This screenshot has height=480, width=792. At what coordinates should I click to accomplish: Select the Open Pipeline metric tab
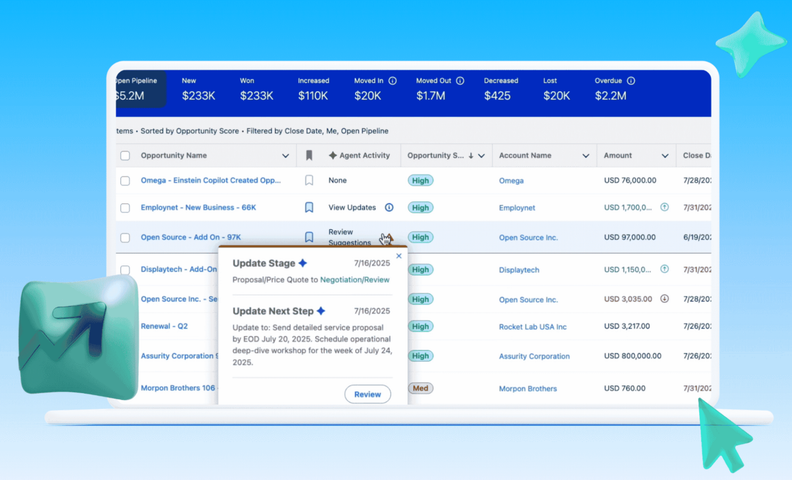coord(140,89)
